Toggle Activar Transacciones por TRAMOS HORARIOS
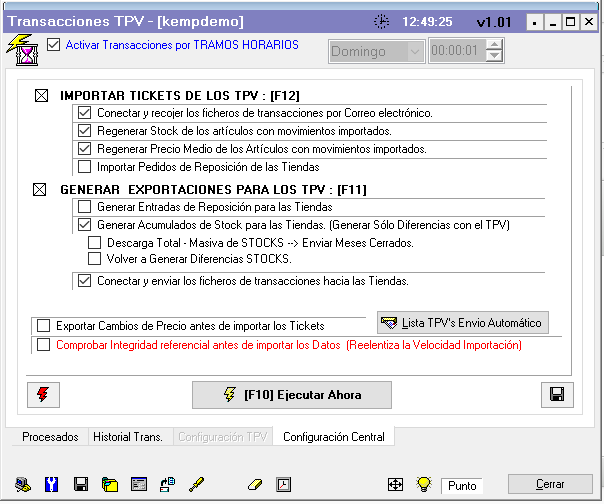604x504 pixels. [54, 45]
